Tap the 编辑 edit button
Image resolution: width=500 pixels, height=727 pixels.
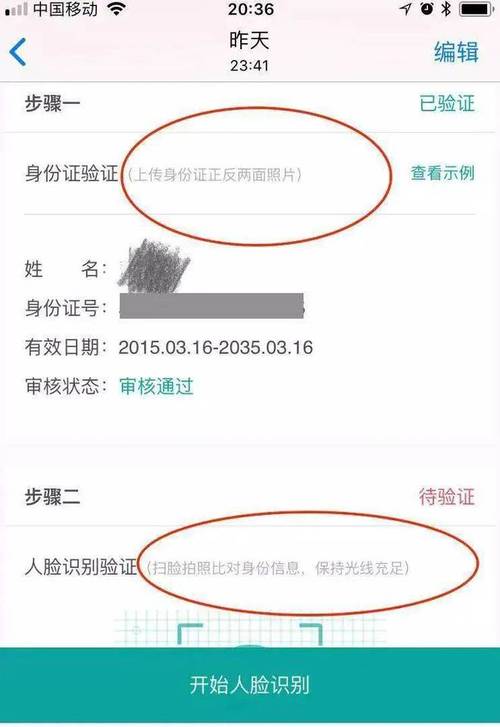click(x=456, y=51)
